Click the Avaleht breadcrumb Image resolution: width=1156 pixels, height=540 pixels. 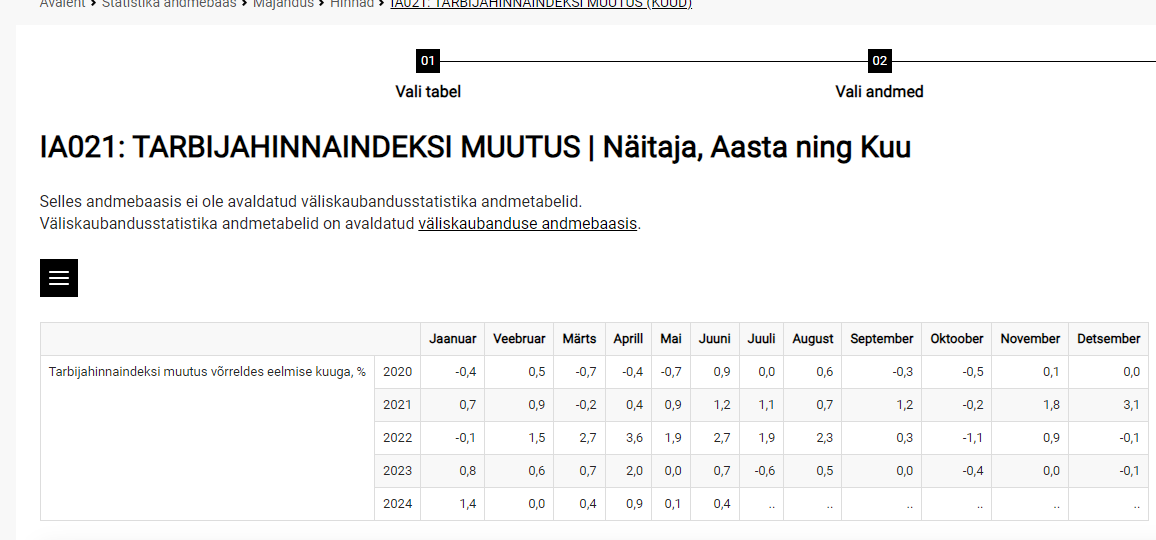coord(62,4)
